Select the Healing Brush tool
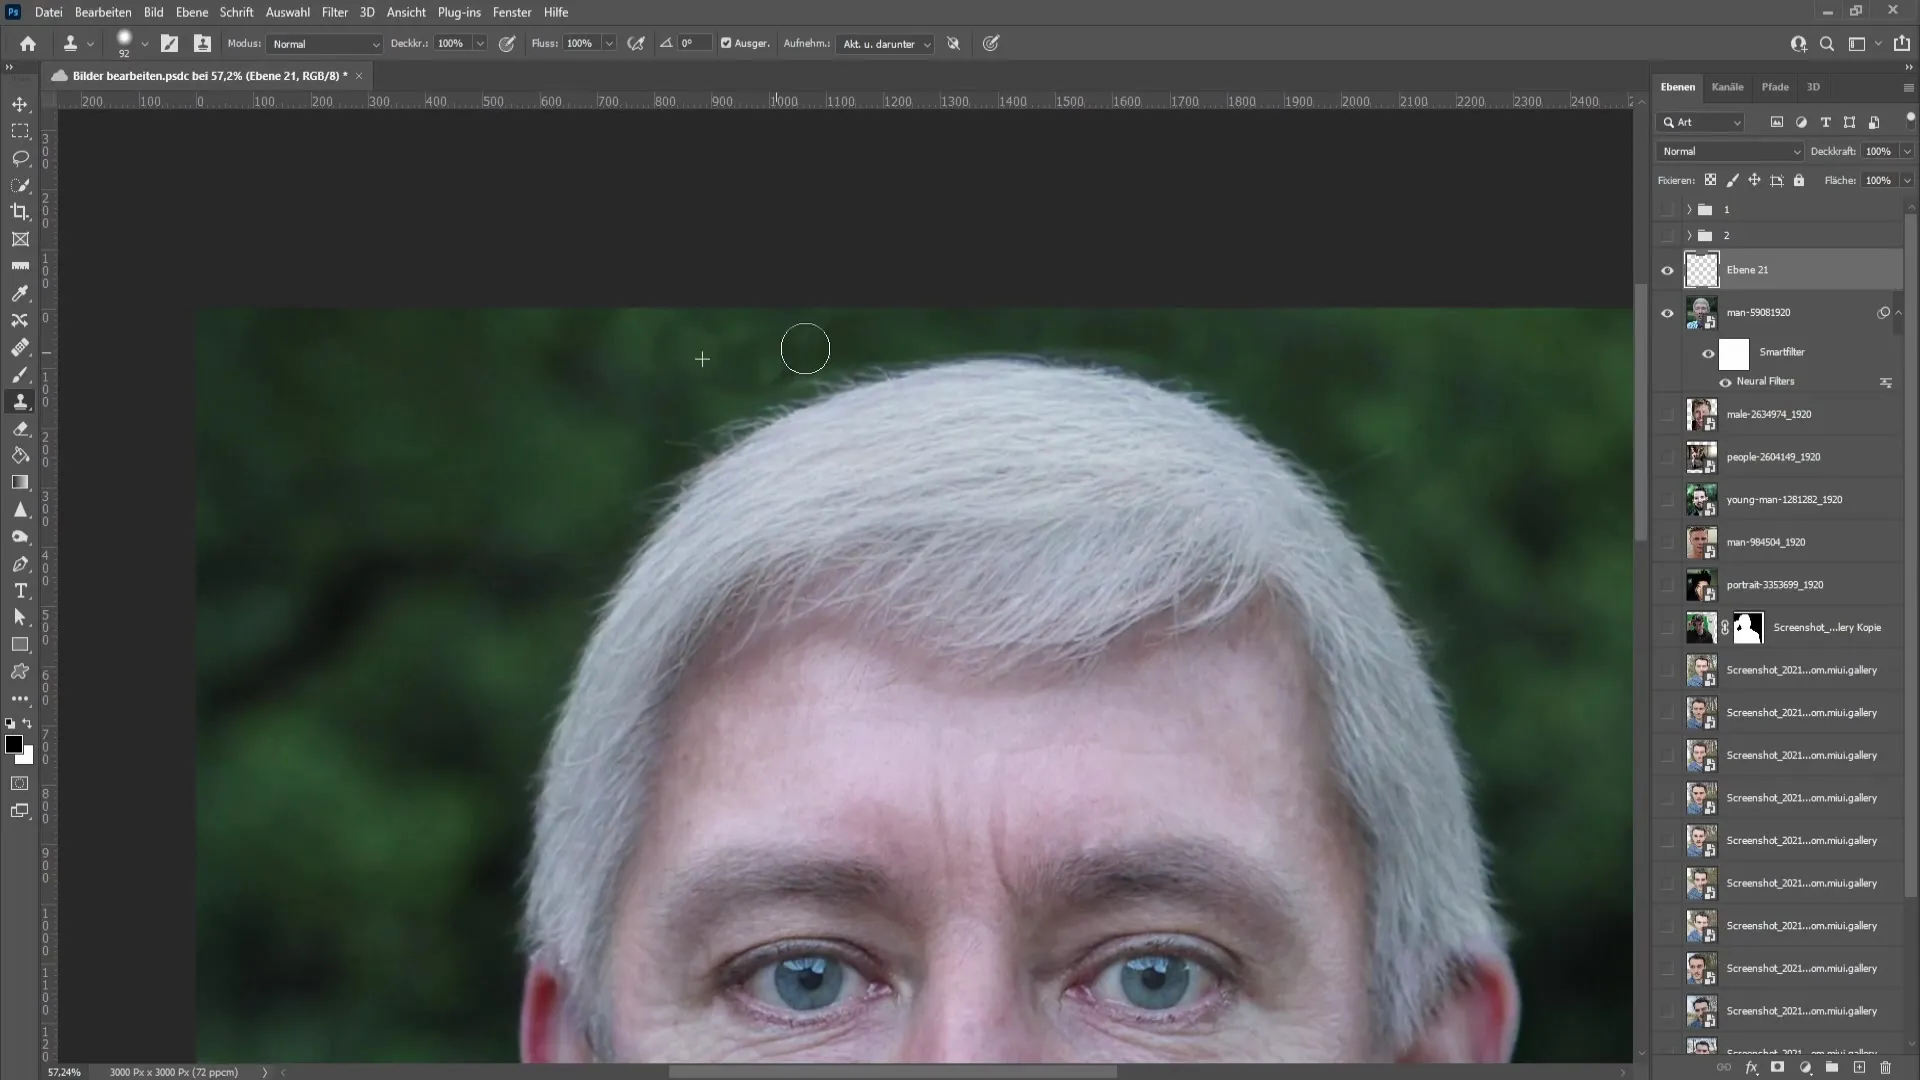Viewport: 1920px width, 1080px height. (x=20, y=347)
